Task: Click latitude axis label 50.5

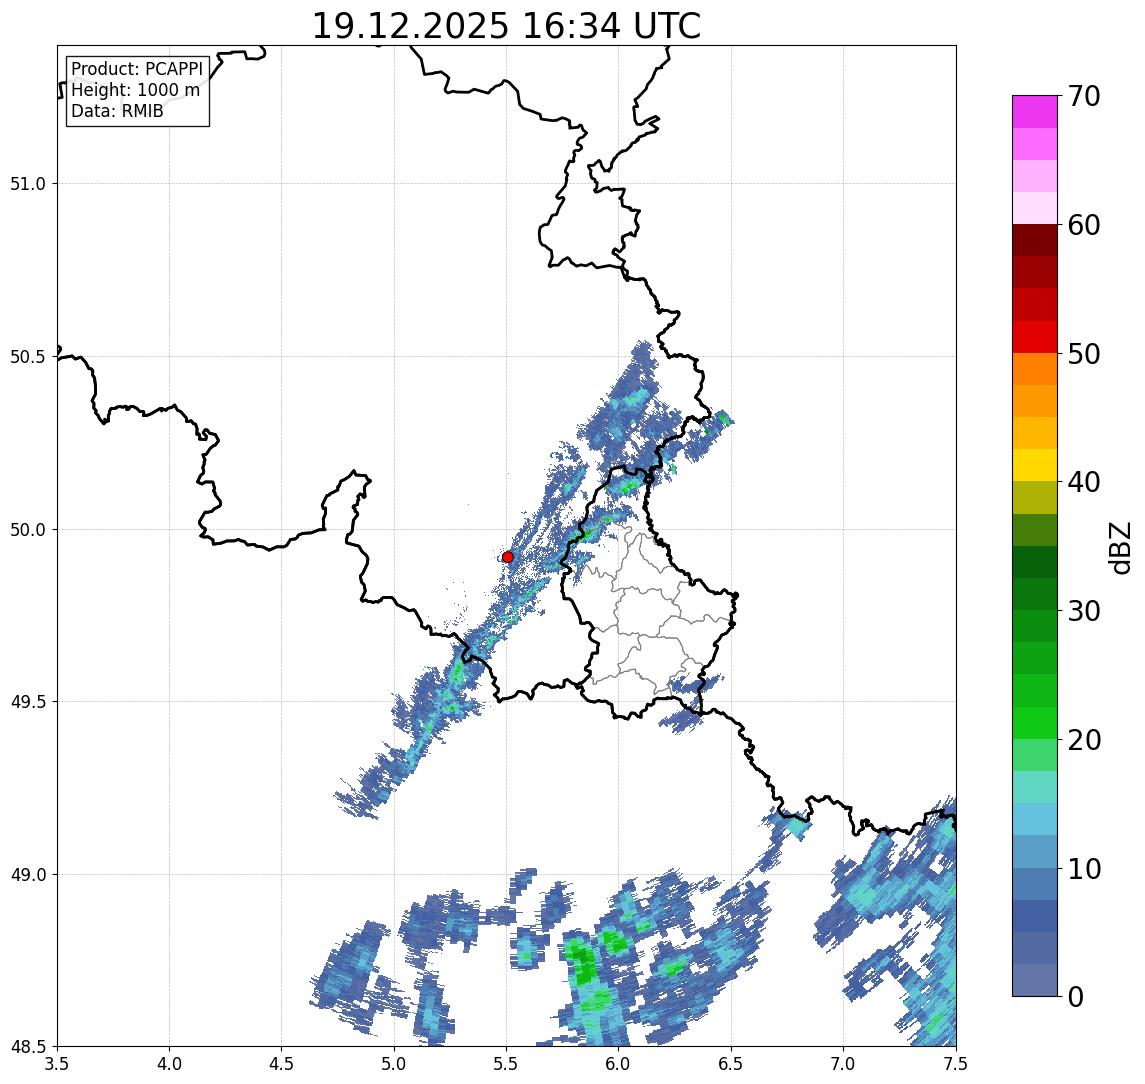Action: coord(28,356)
